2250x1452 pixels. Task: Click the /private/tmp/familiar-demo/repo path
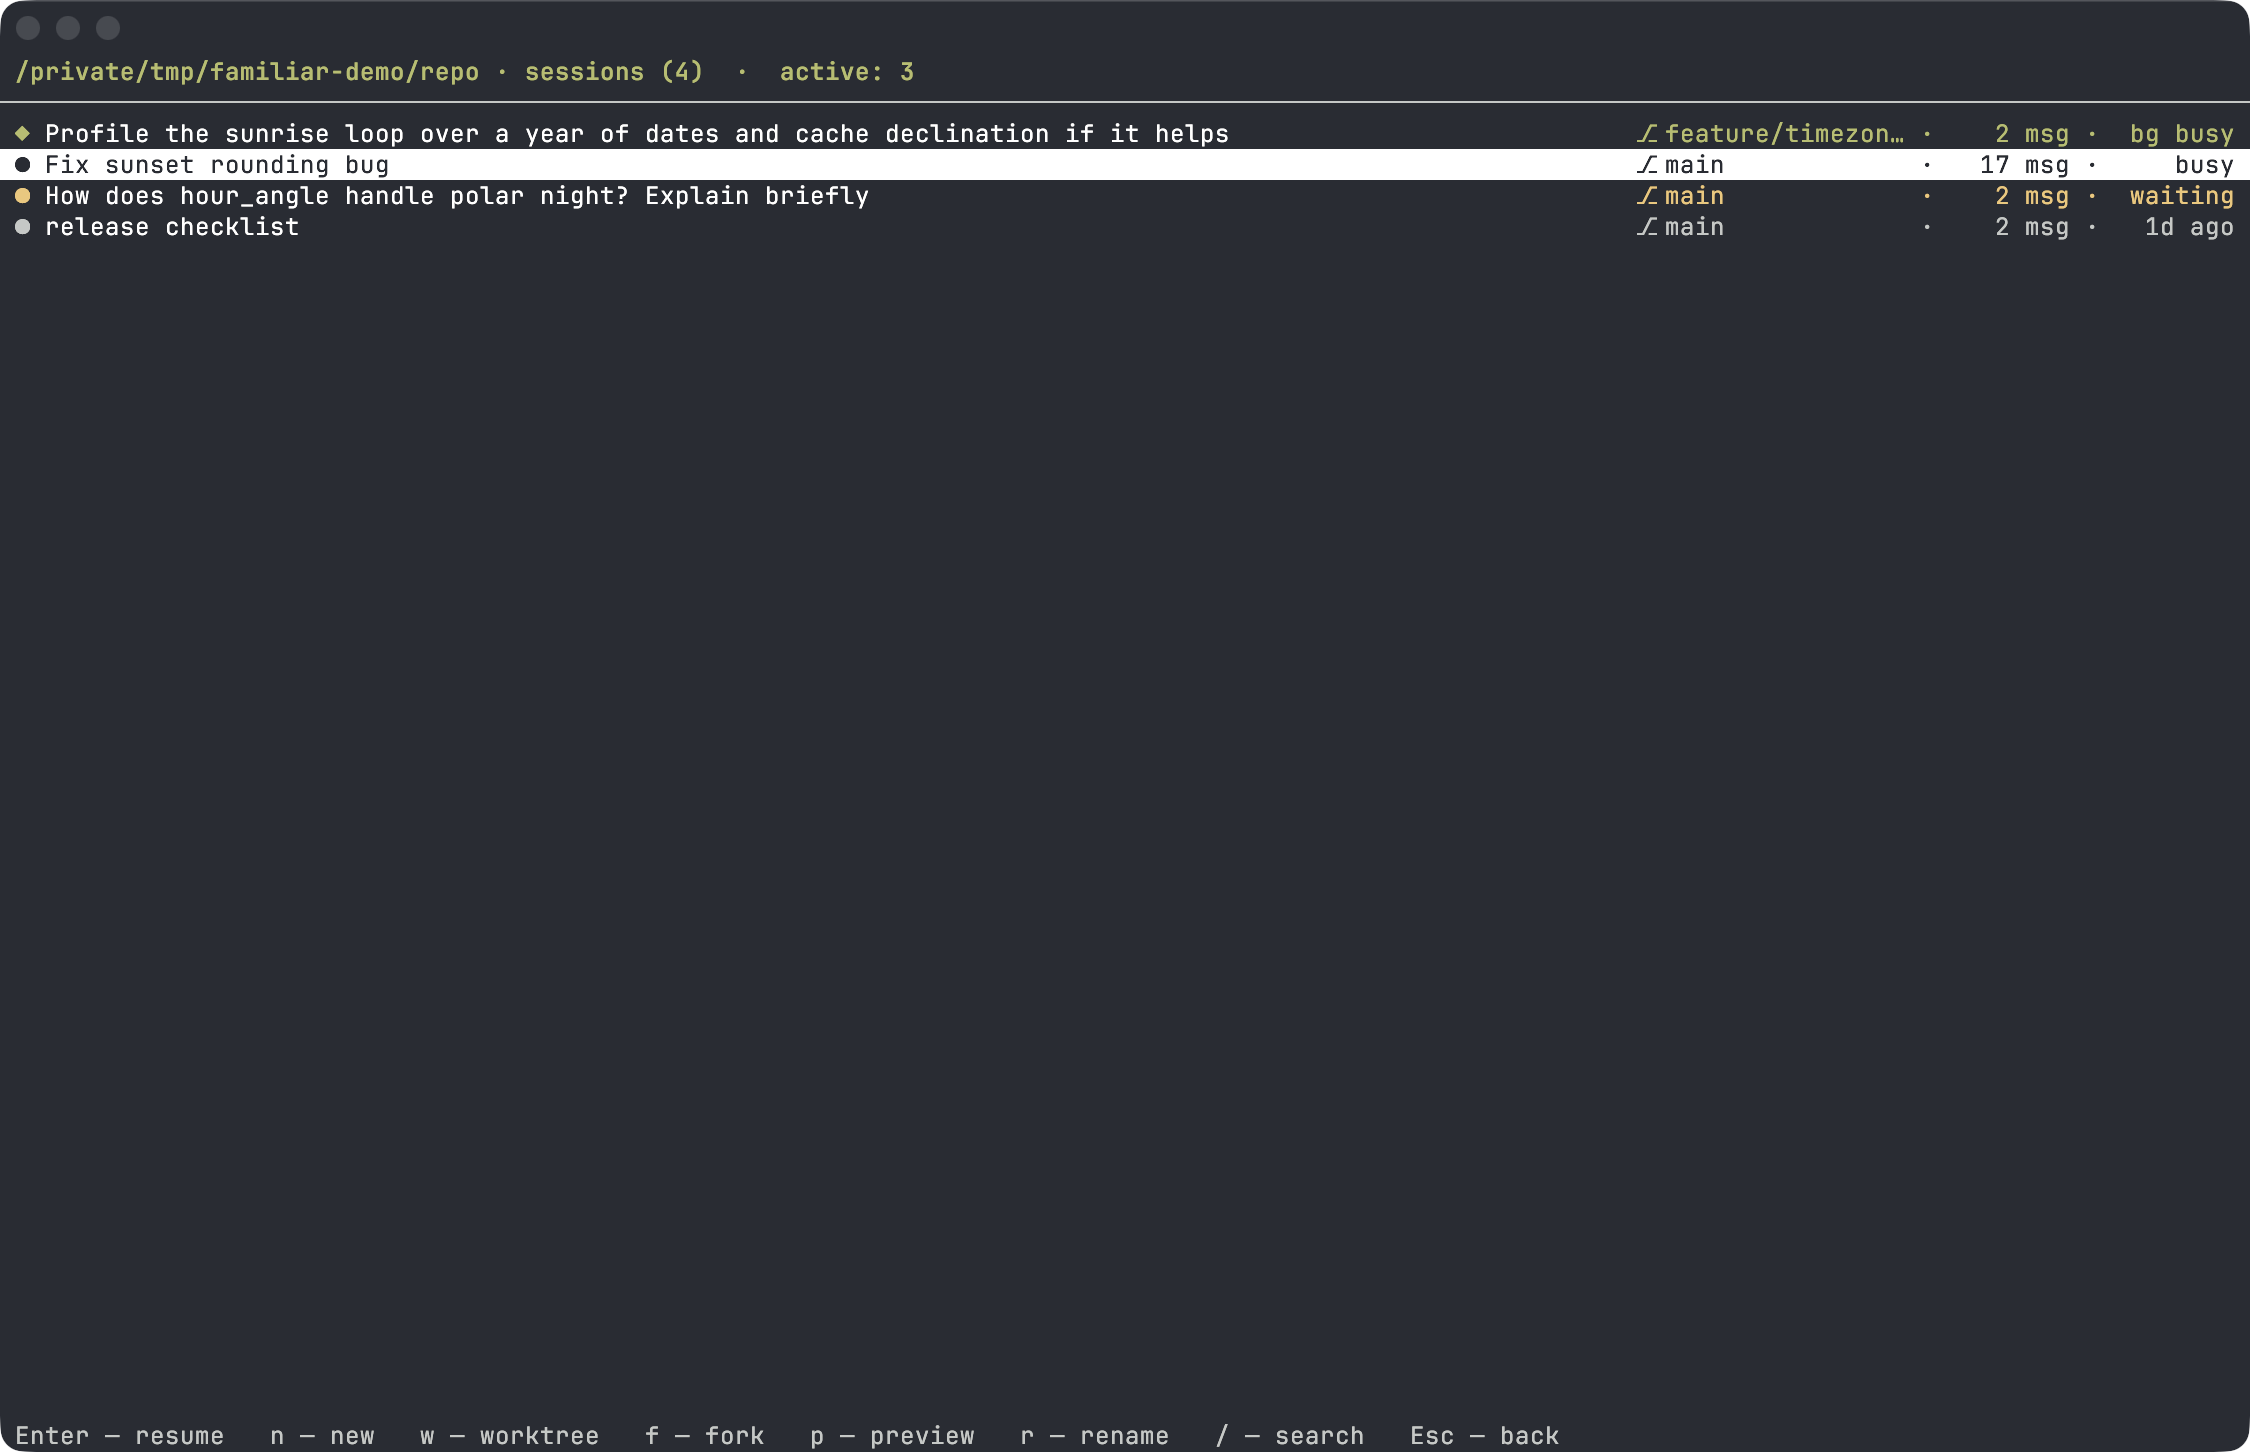(x=247, y=72)
